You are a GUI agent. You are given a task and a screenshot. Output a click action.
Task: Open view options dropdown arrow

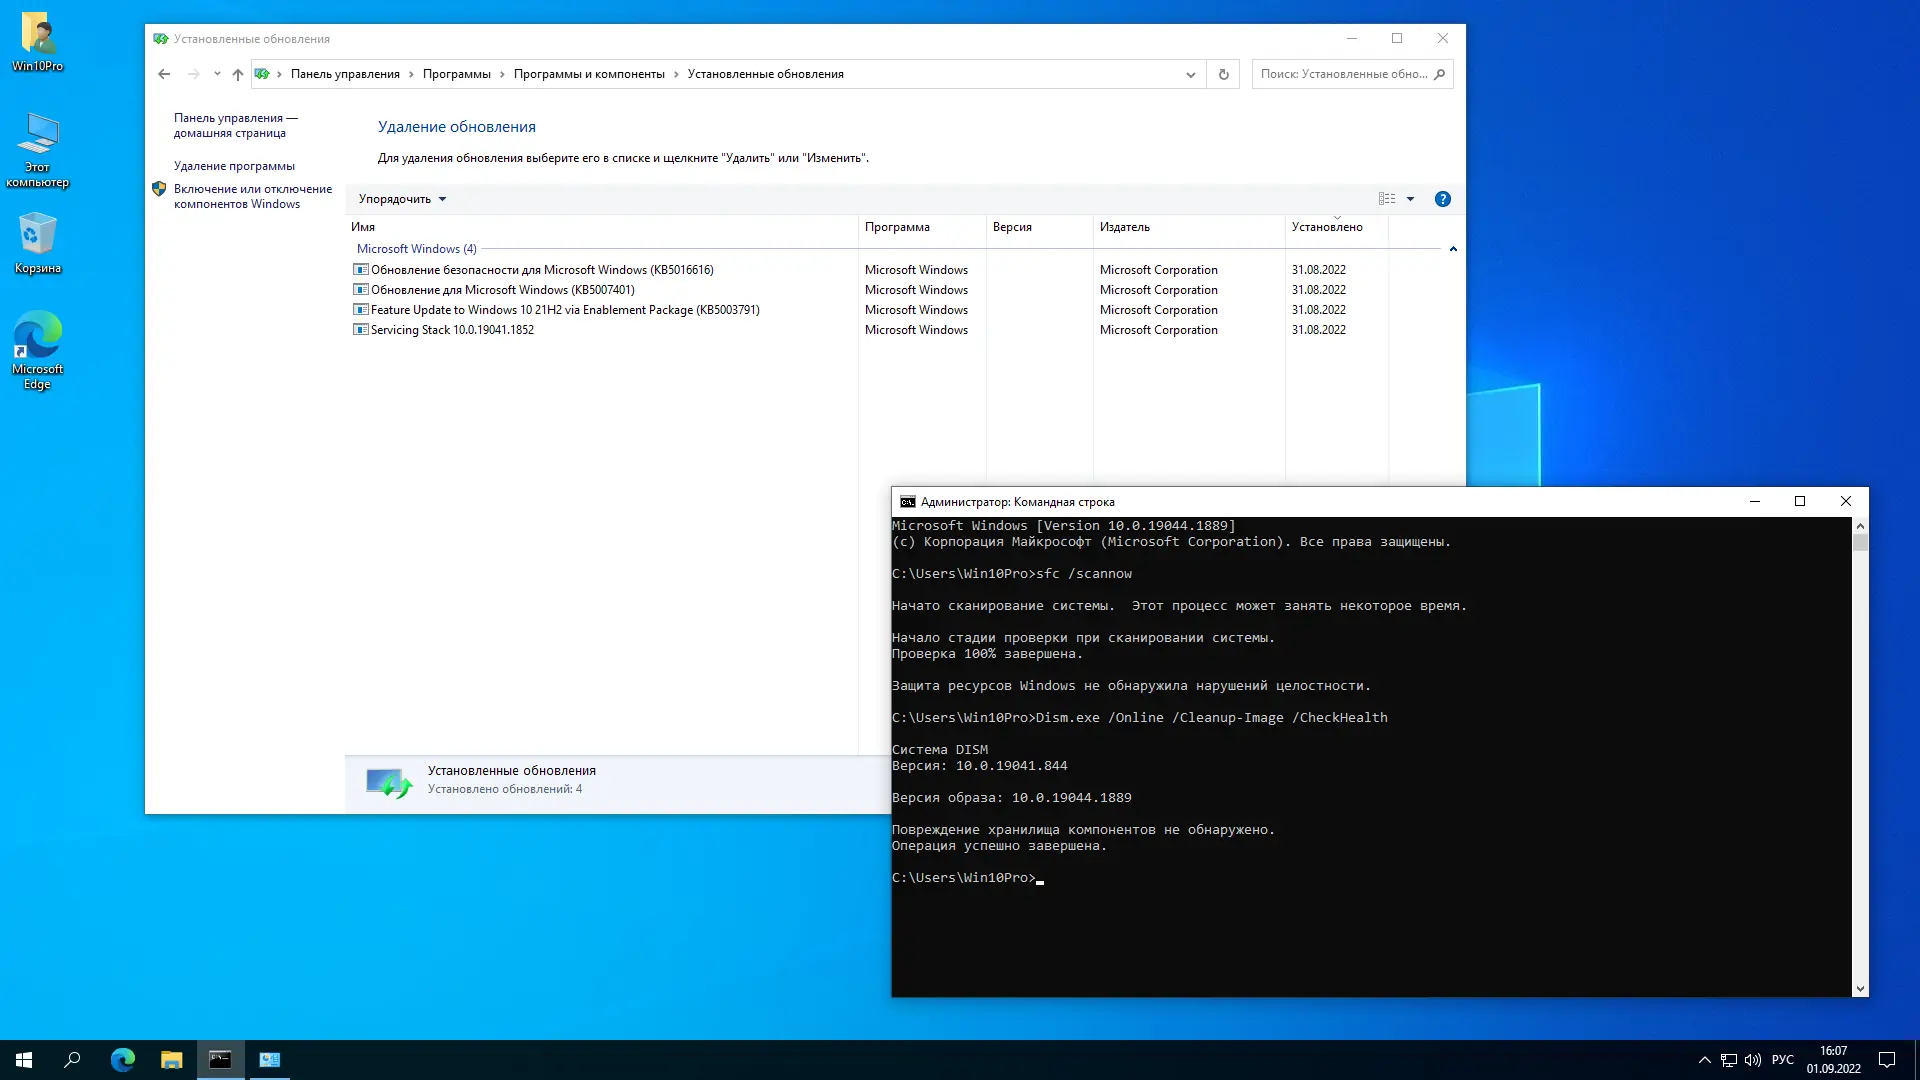click(x=1411, y=199)
